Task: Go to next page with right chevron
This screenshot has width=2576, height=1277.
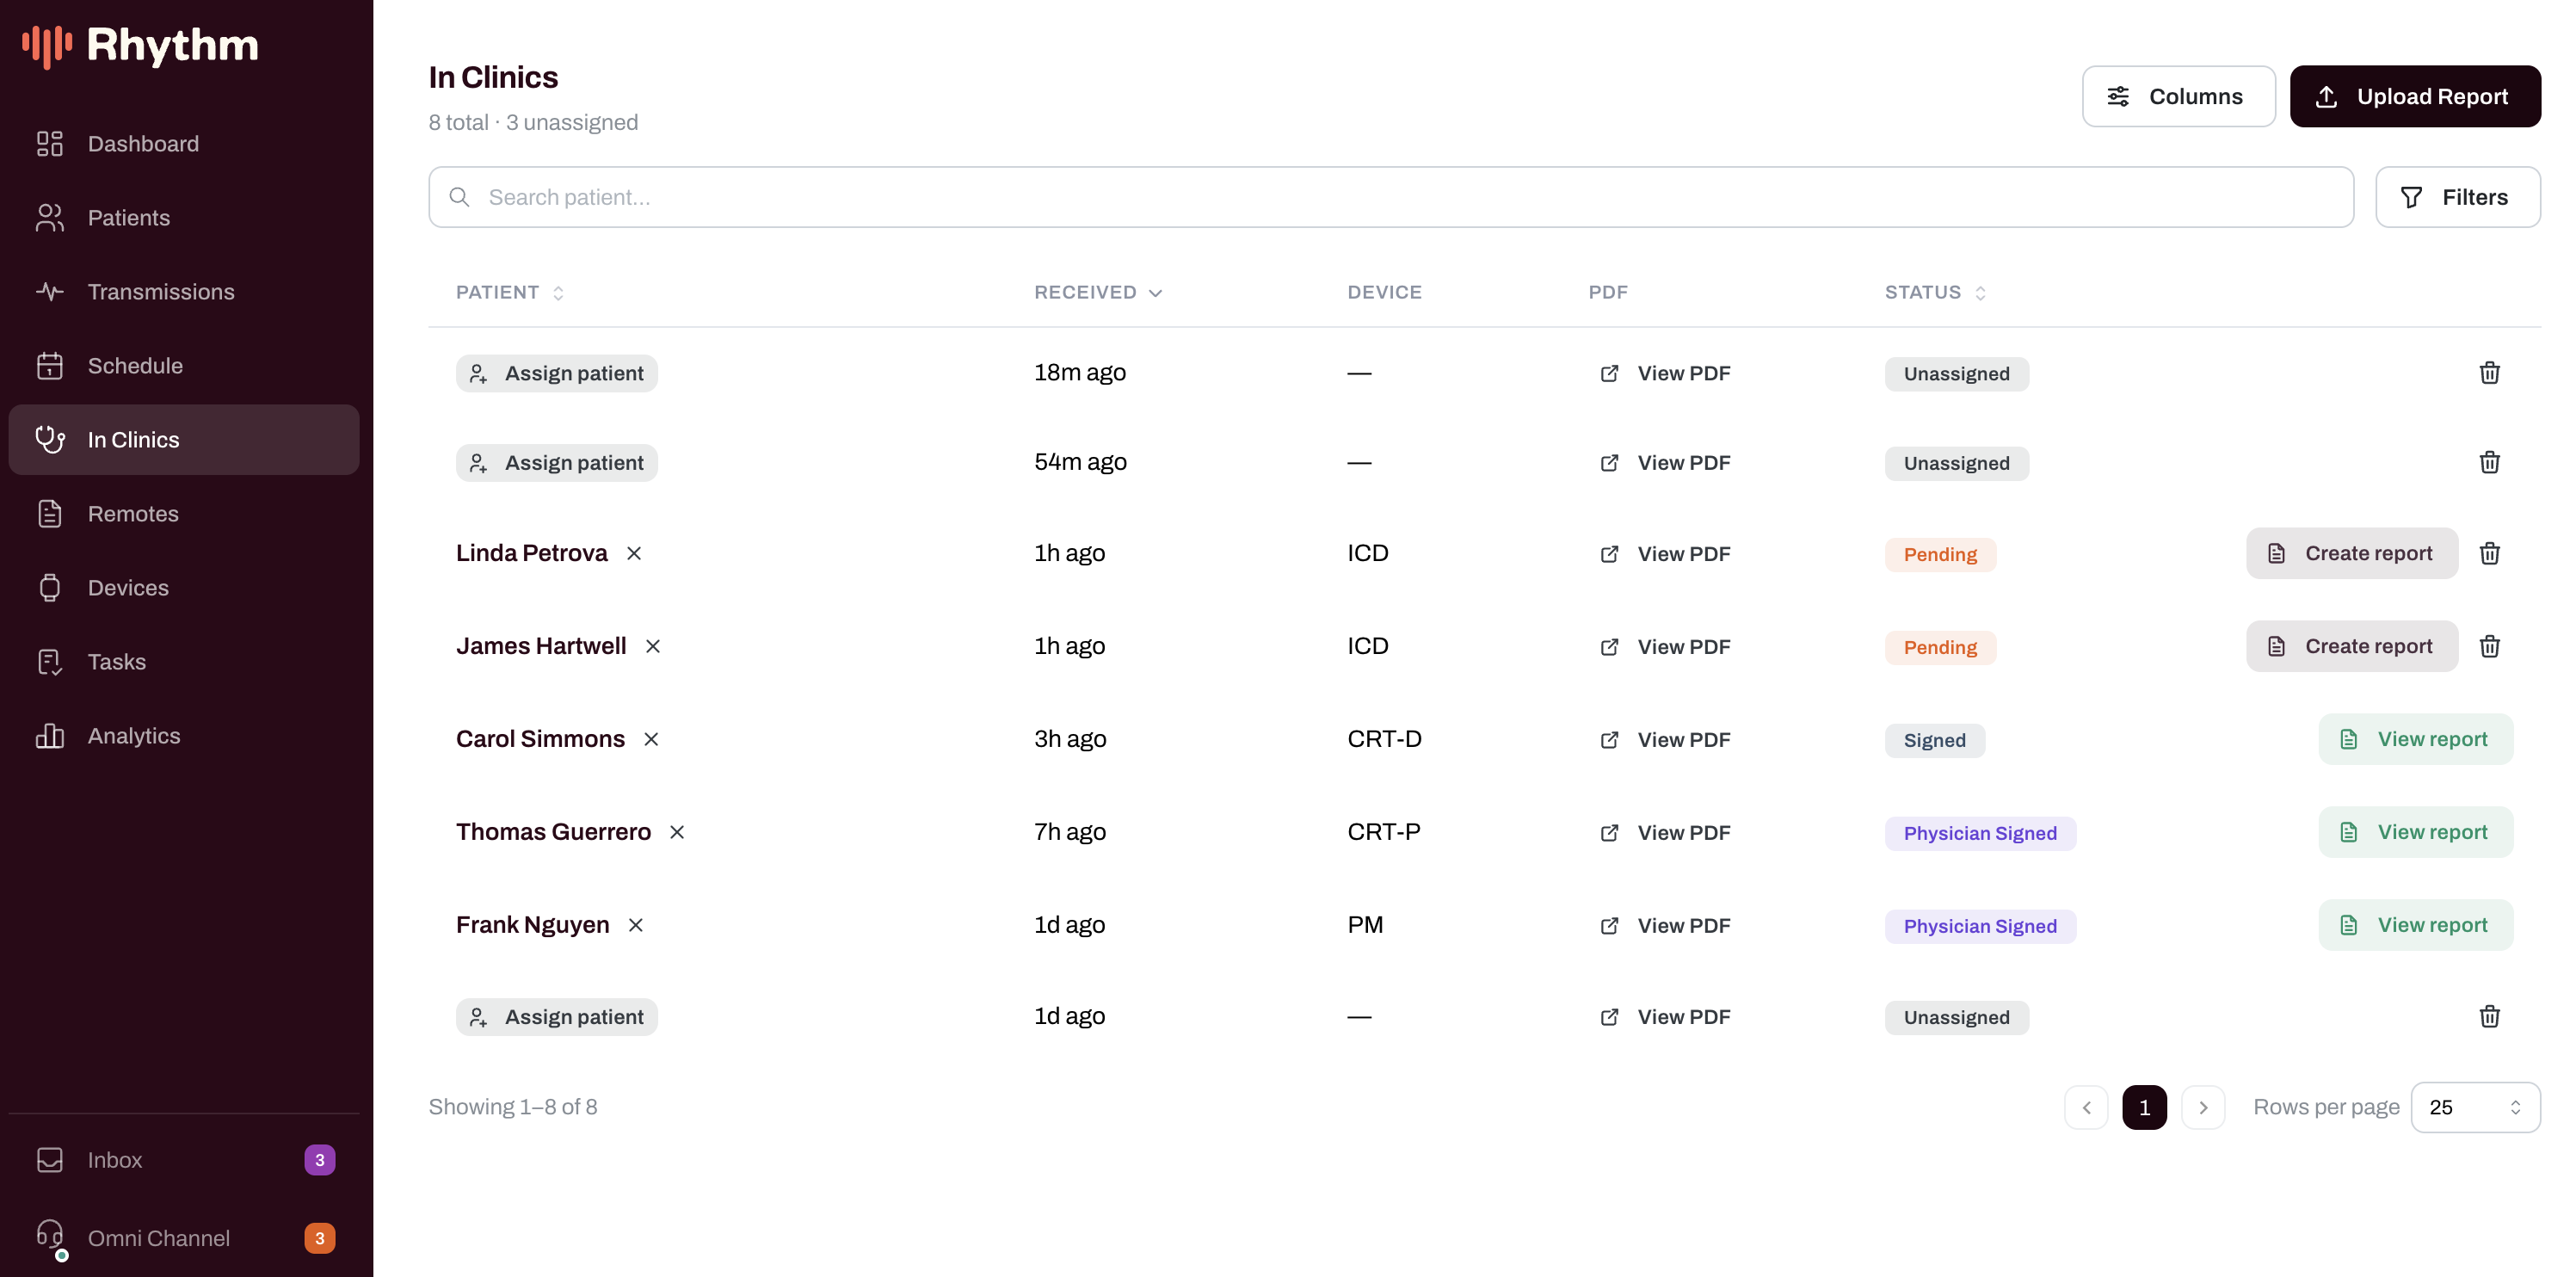Action: point(2203,1107)
